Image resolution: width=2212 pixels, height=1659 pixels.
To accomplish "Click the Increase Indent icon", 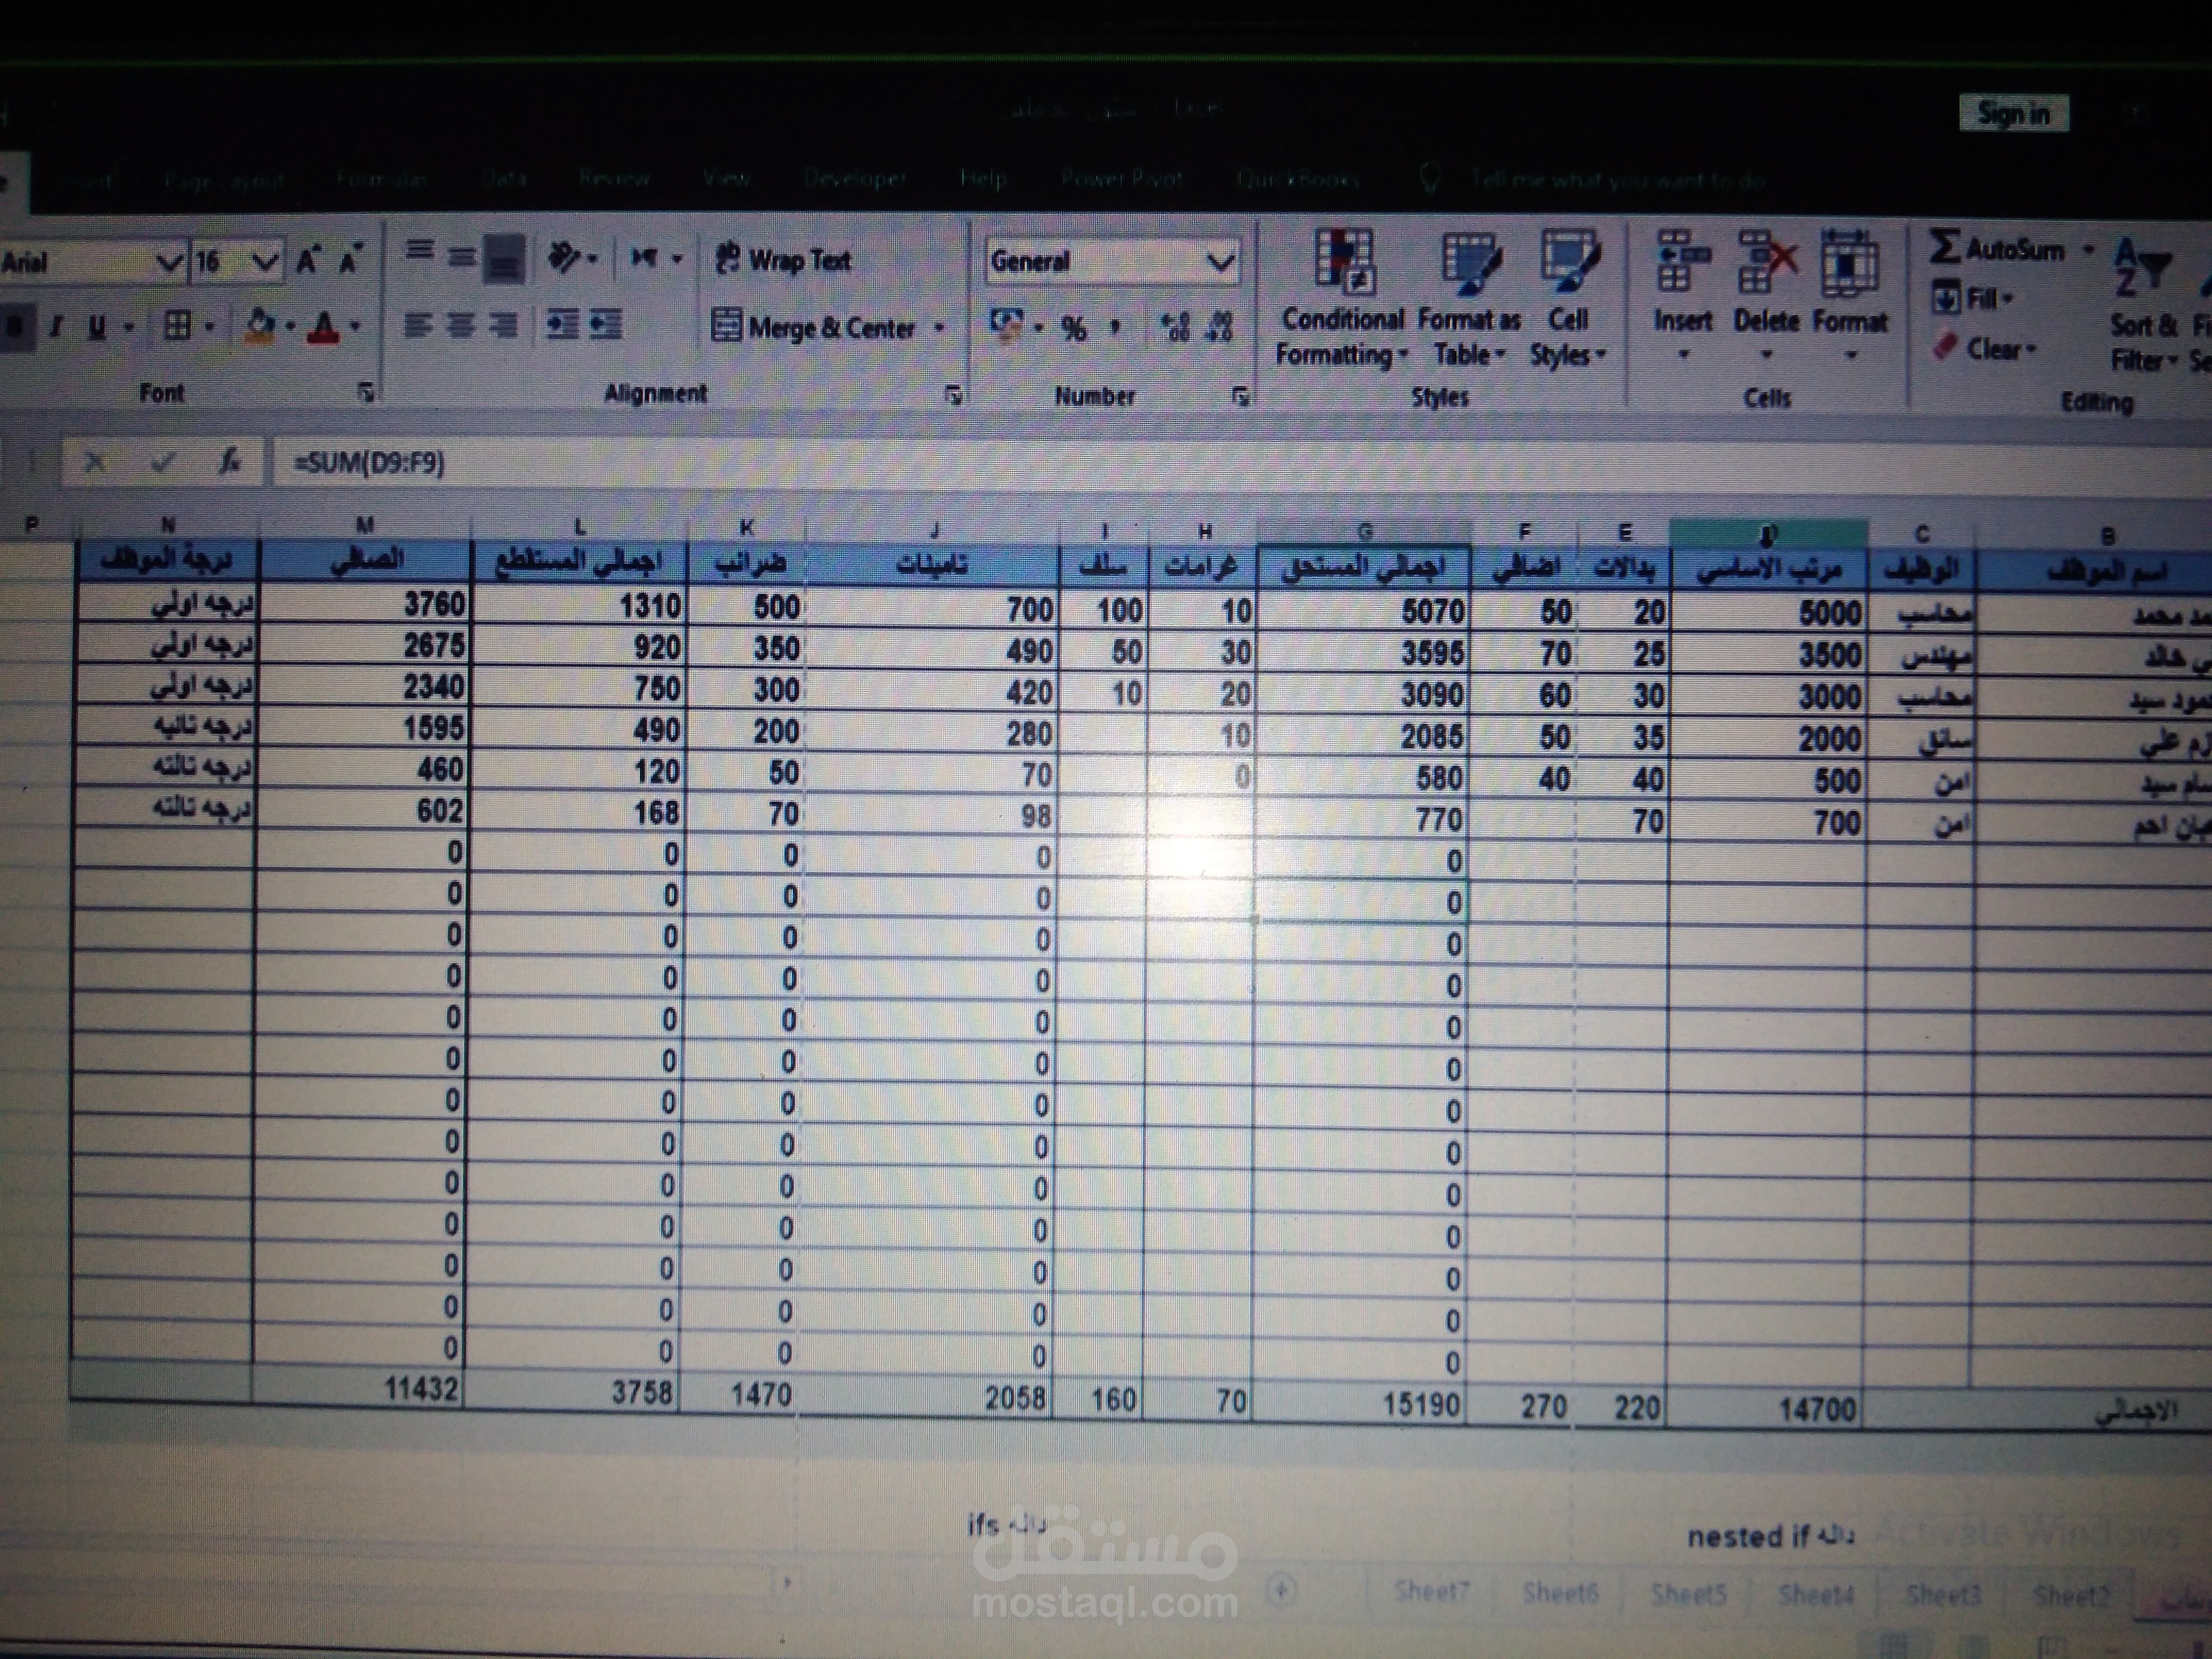I will click(606, 324).
